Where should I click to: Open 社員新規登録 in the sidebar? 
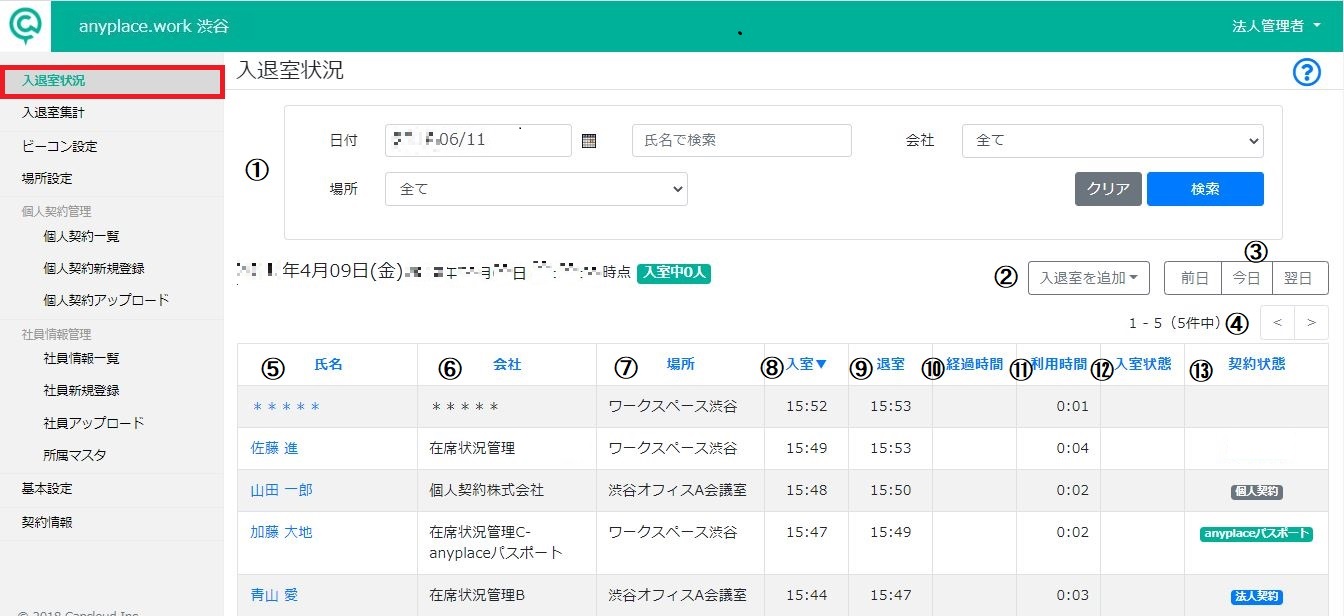[82, 390]
